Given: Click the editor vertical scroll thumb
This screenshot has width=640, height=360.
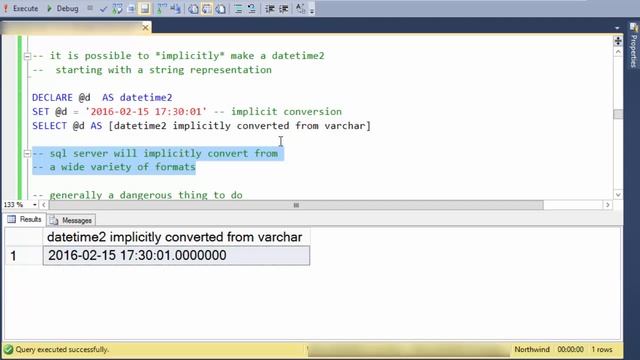Looking at the screenshot, I should click(618, 114).
